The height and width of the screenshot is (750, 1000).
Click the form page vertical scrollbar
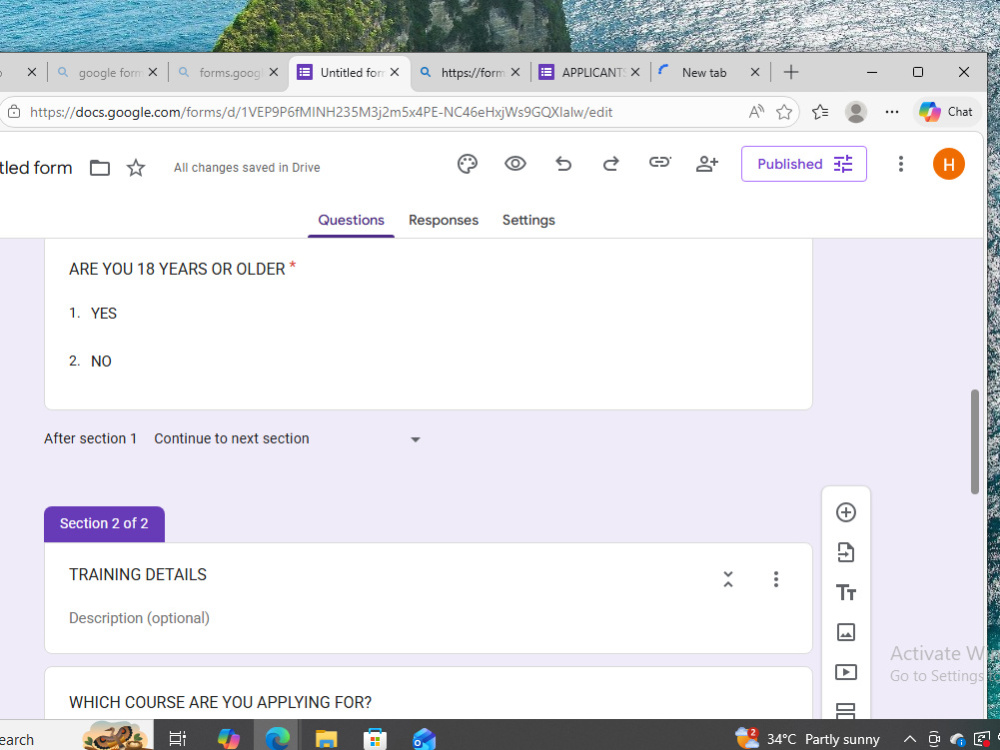[x=974, y=441]
